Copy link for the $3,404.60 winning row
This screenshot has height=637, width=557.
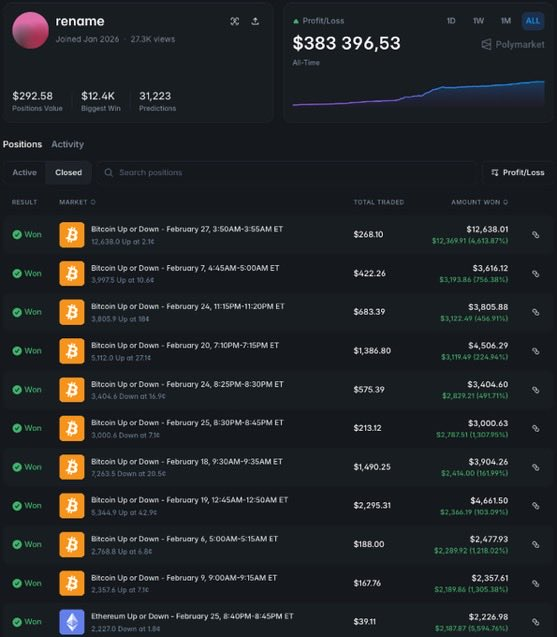[x=536, y=390]
